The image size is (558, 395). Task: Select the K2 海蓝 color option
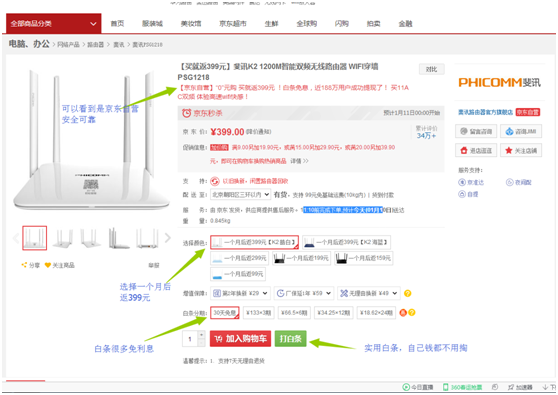click(x=347, y=242)
